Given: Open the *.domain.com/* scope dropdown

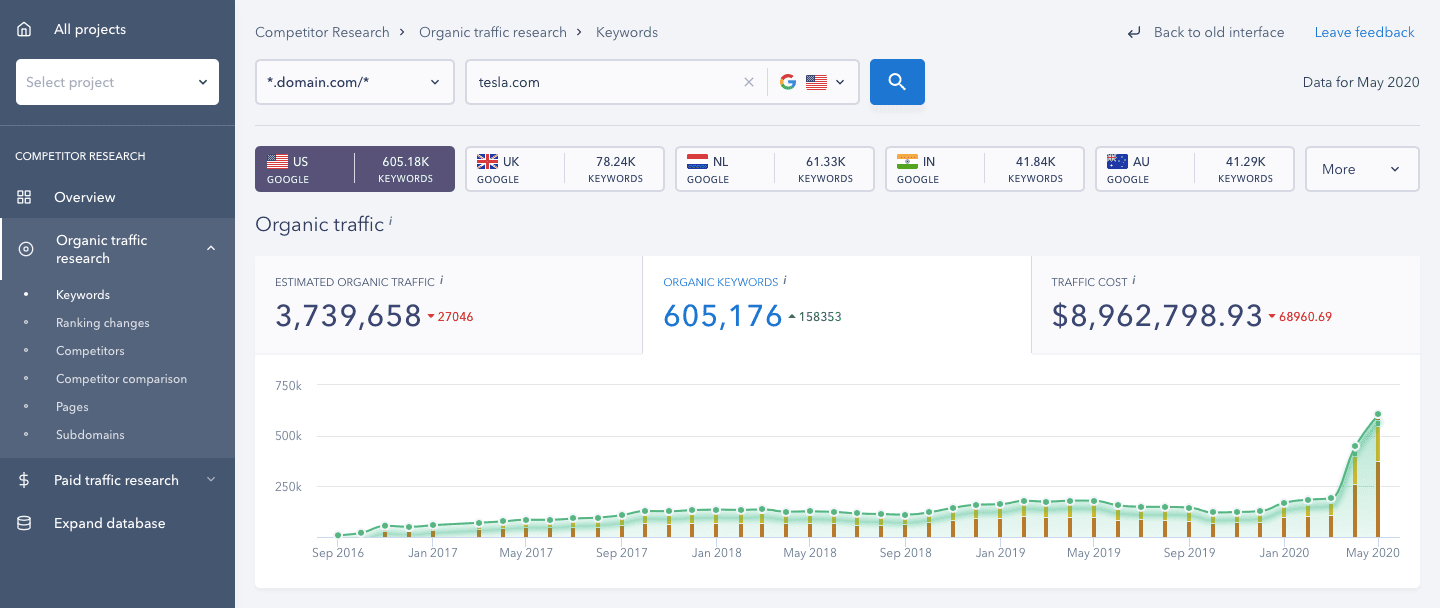Looking at the screenshot, I should (x=355, y=82).
